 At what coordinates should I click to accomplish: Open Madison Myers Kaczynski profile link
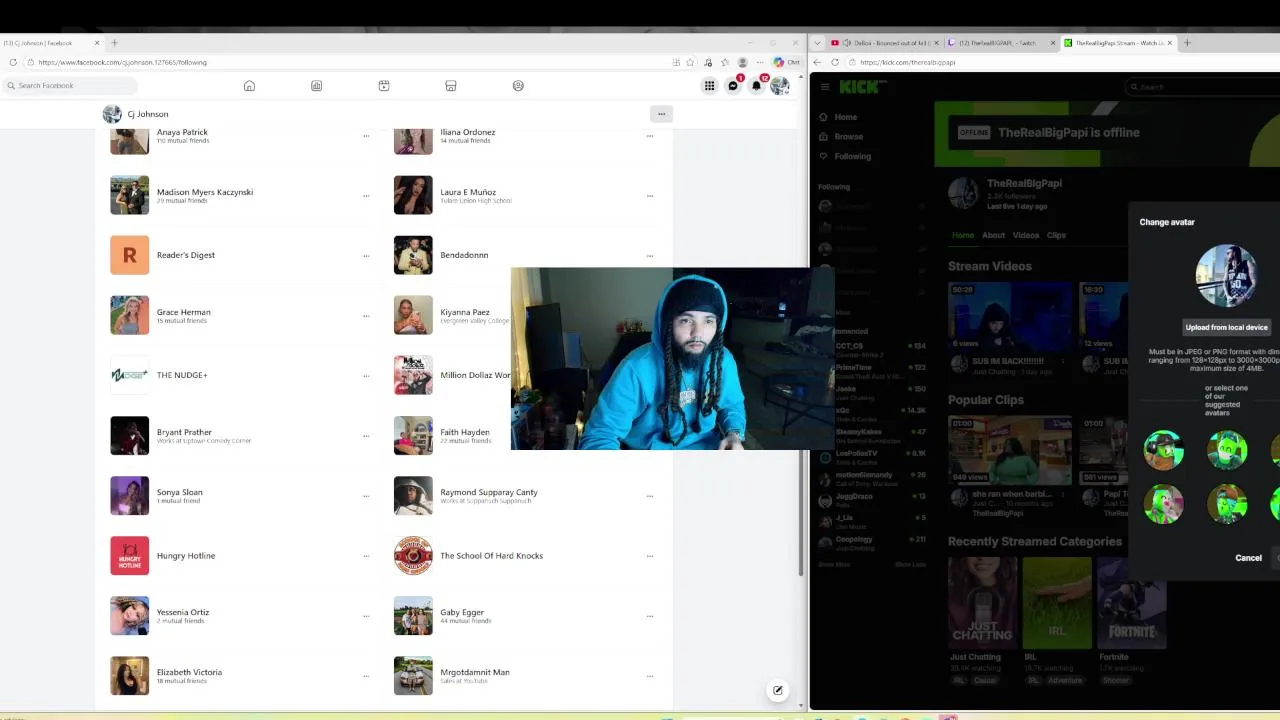(x=205, y=192)
